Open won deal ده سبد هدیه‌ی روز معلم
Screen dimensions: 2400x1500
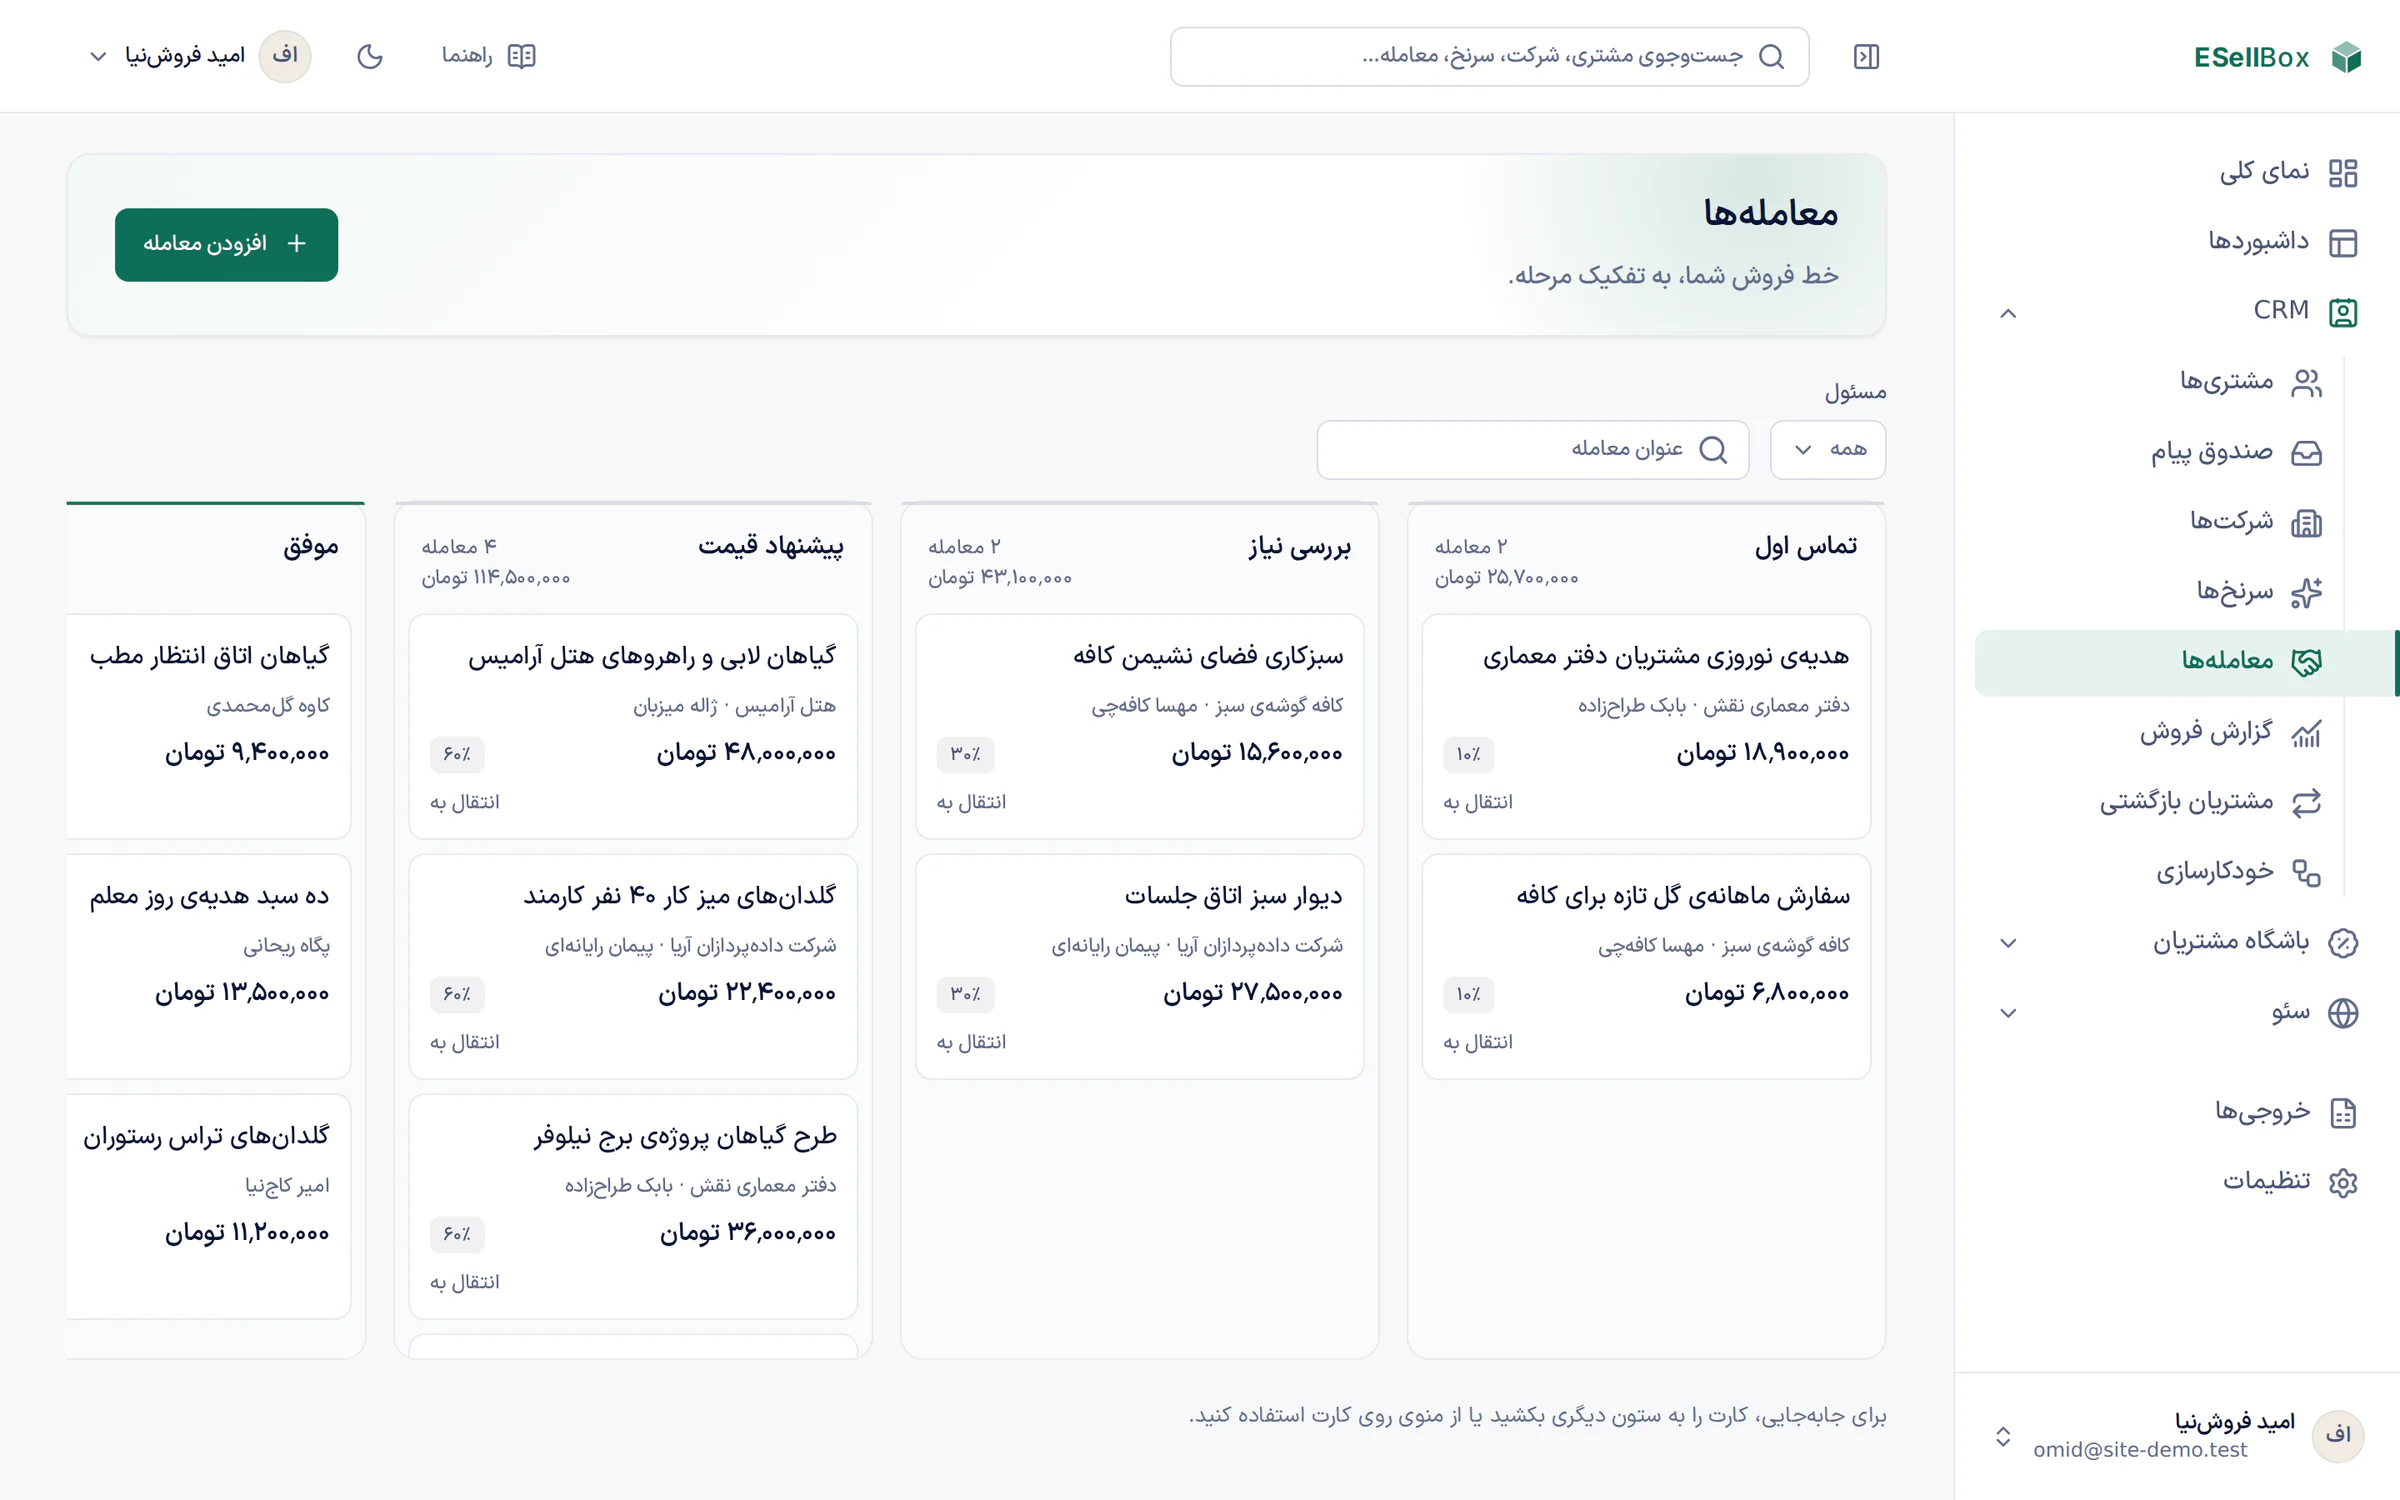coord(209,896)
